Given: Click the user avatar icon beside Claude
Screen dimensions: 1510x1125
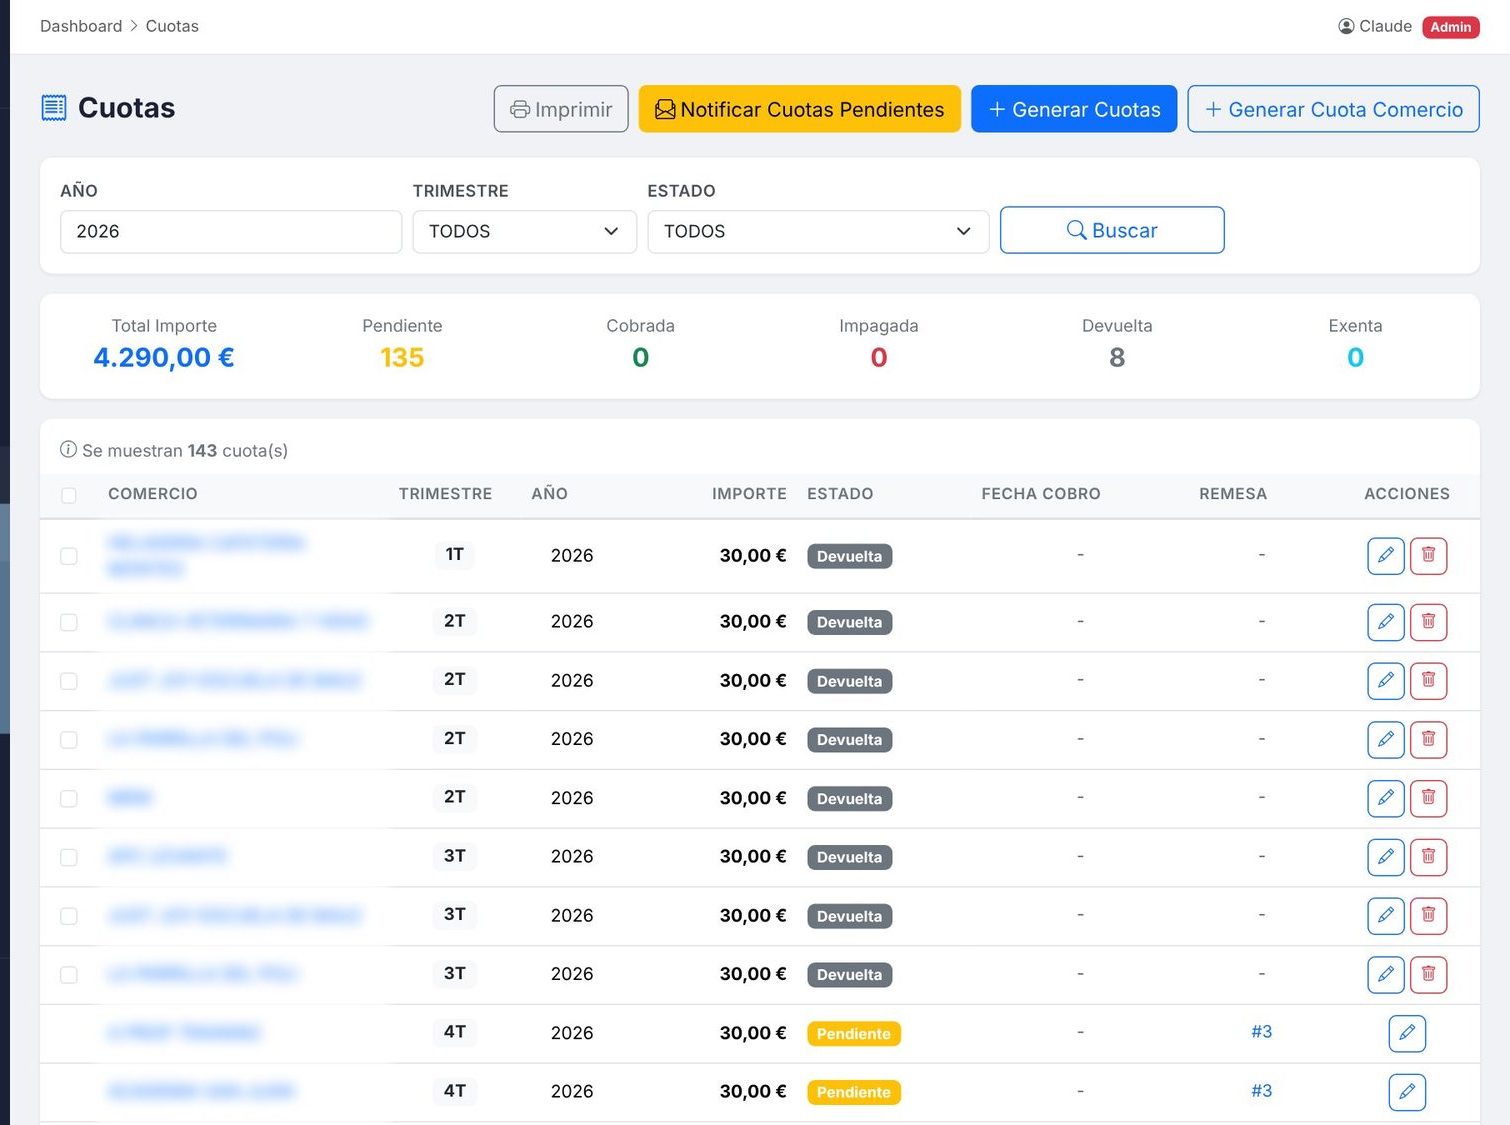Looking at the screenshot, I should [1346, 26].
